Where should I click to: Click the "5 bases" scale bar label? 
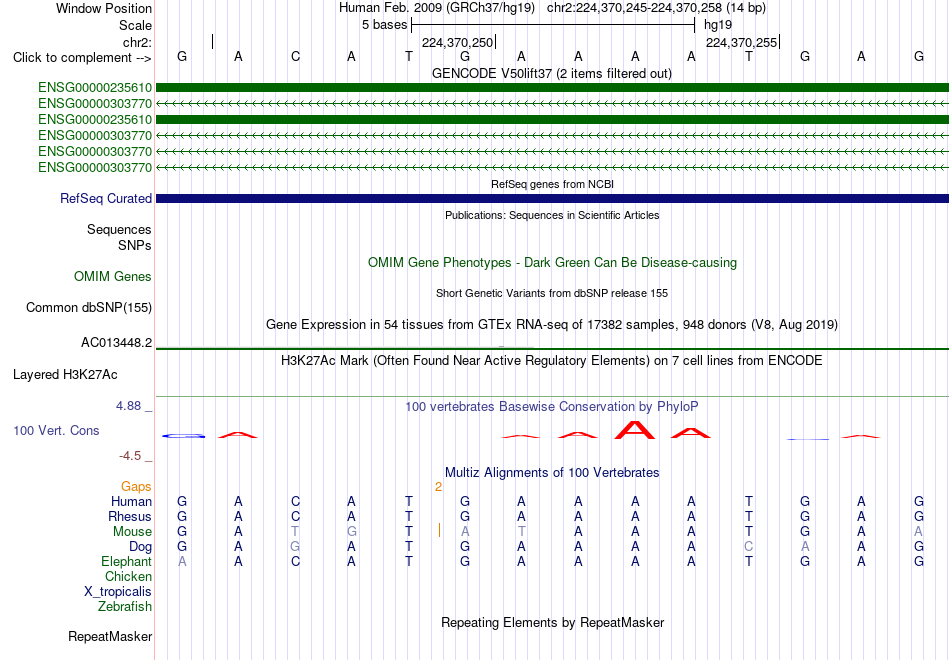[385, 25]
